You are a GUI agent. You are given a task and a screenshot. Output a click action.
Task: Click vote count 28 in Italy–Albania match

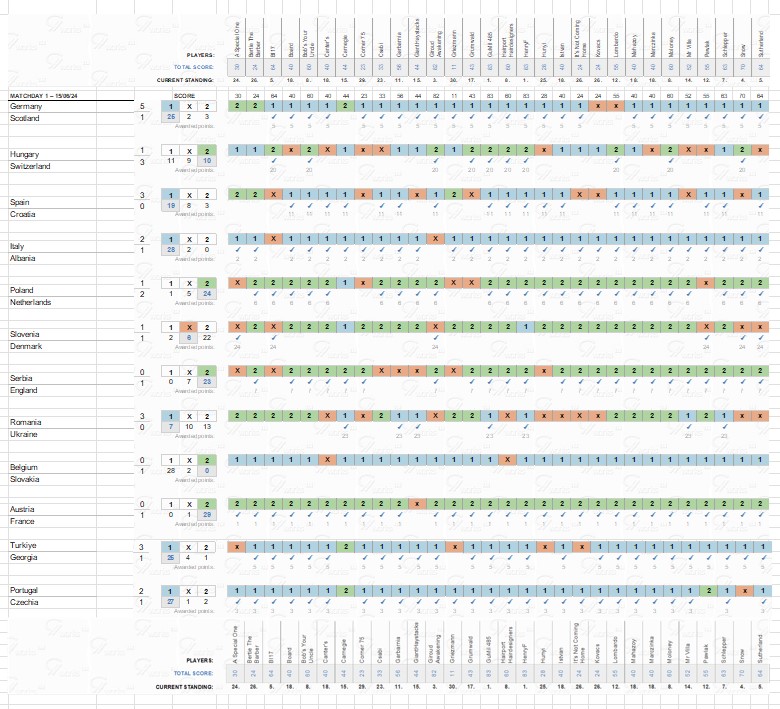[x=172, y=250]
